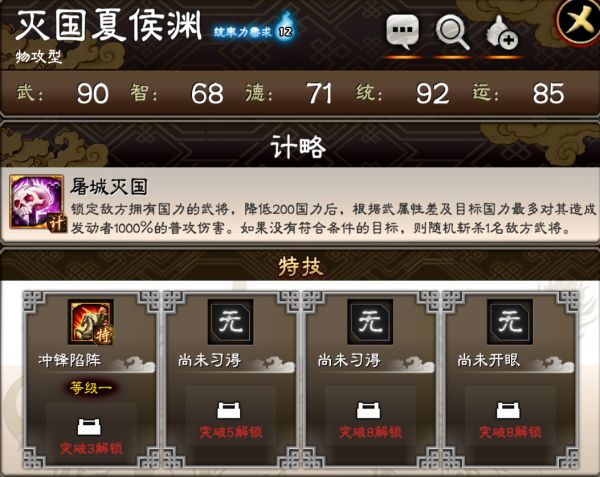Viewport: 600px width, 477px height.
Task: Click the 特技 section header
Action: click(x=301, y=266)
